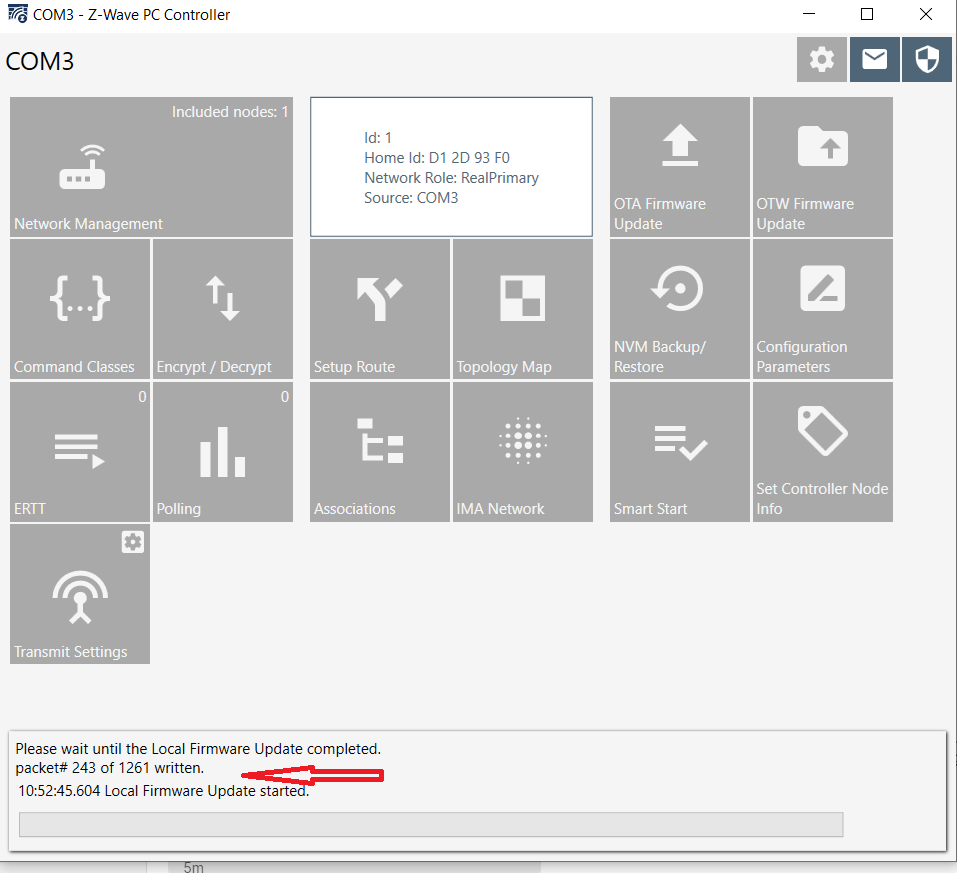Open the Transmit Settings tile

[x=80, y=594]
